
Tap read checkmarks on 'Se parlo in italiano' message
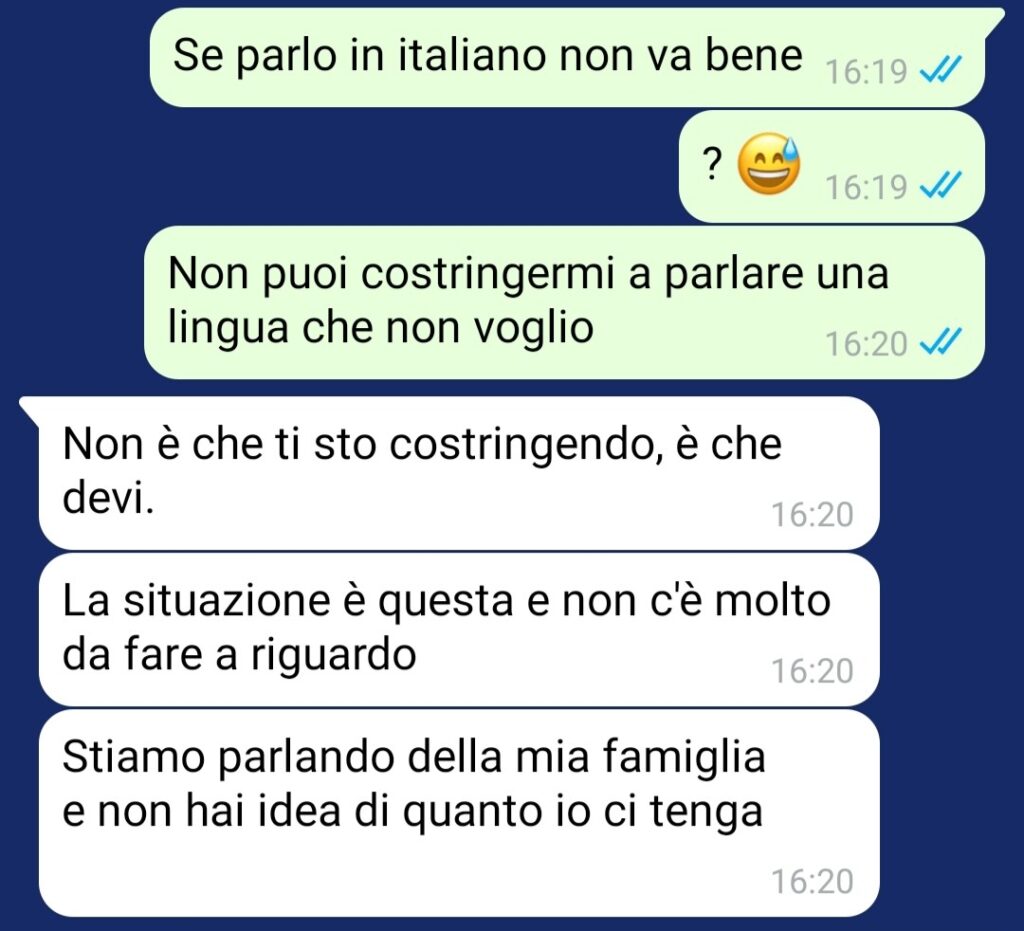pyautogui.click(x=940, y=69)
